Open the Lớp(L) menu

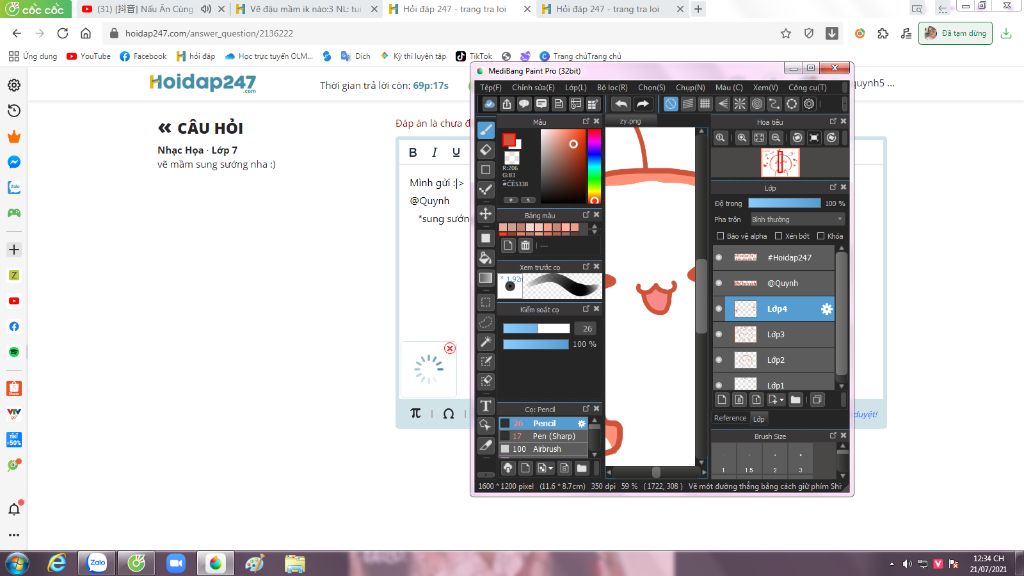(575, 88)
